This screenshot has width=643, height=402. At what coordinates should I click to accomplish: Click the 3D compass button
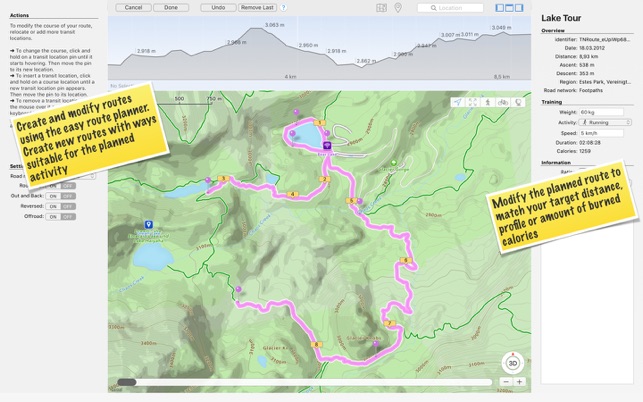pyautogui.click(x=513, y=363)
